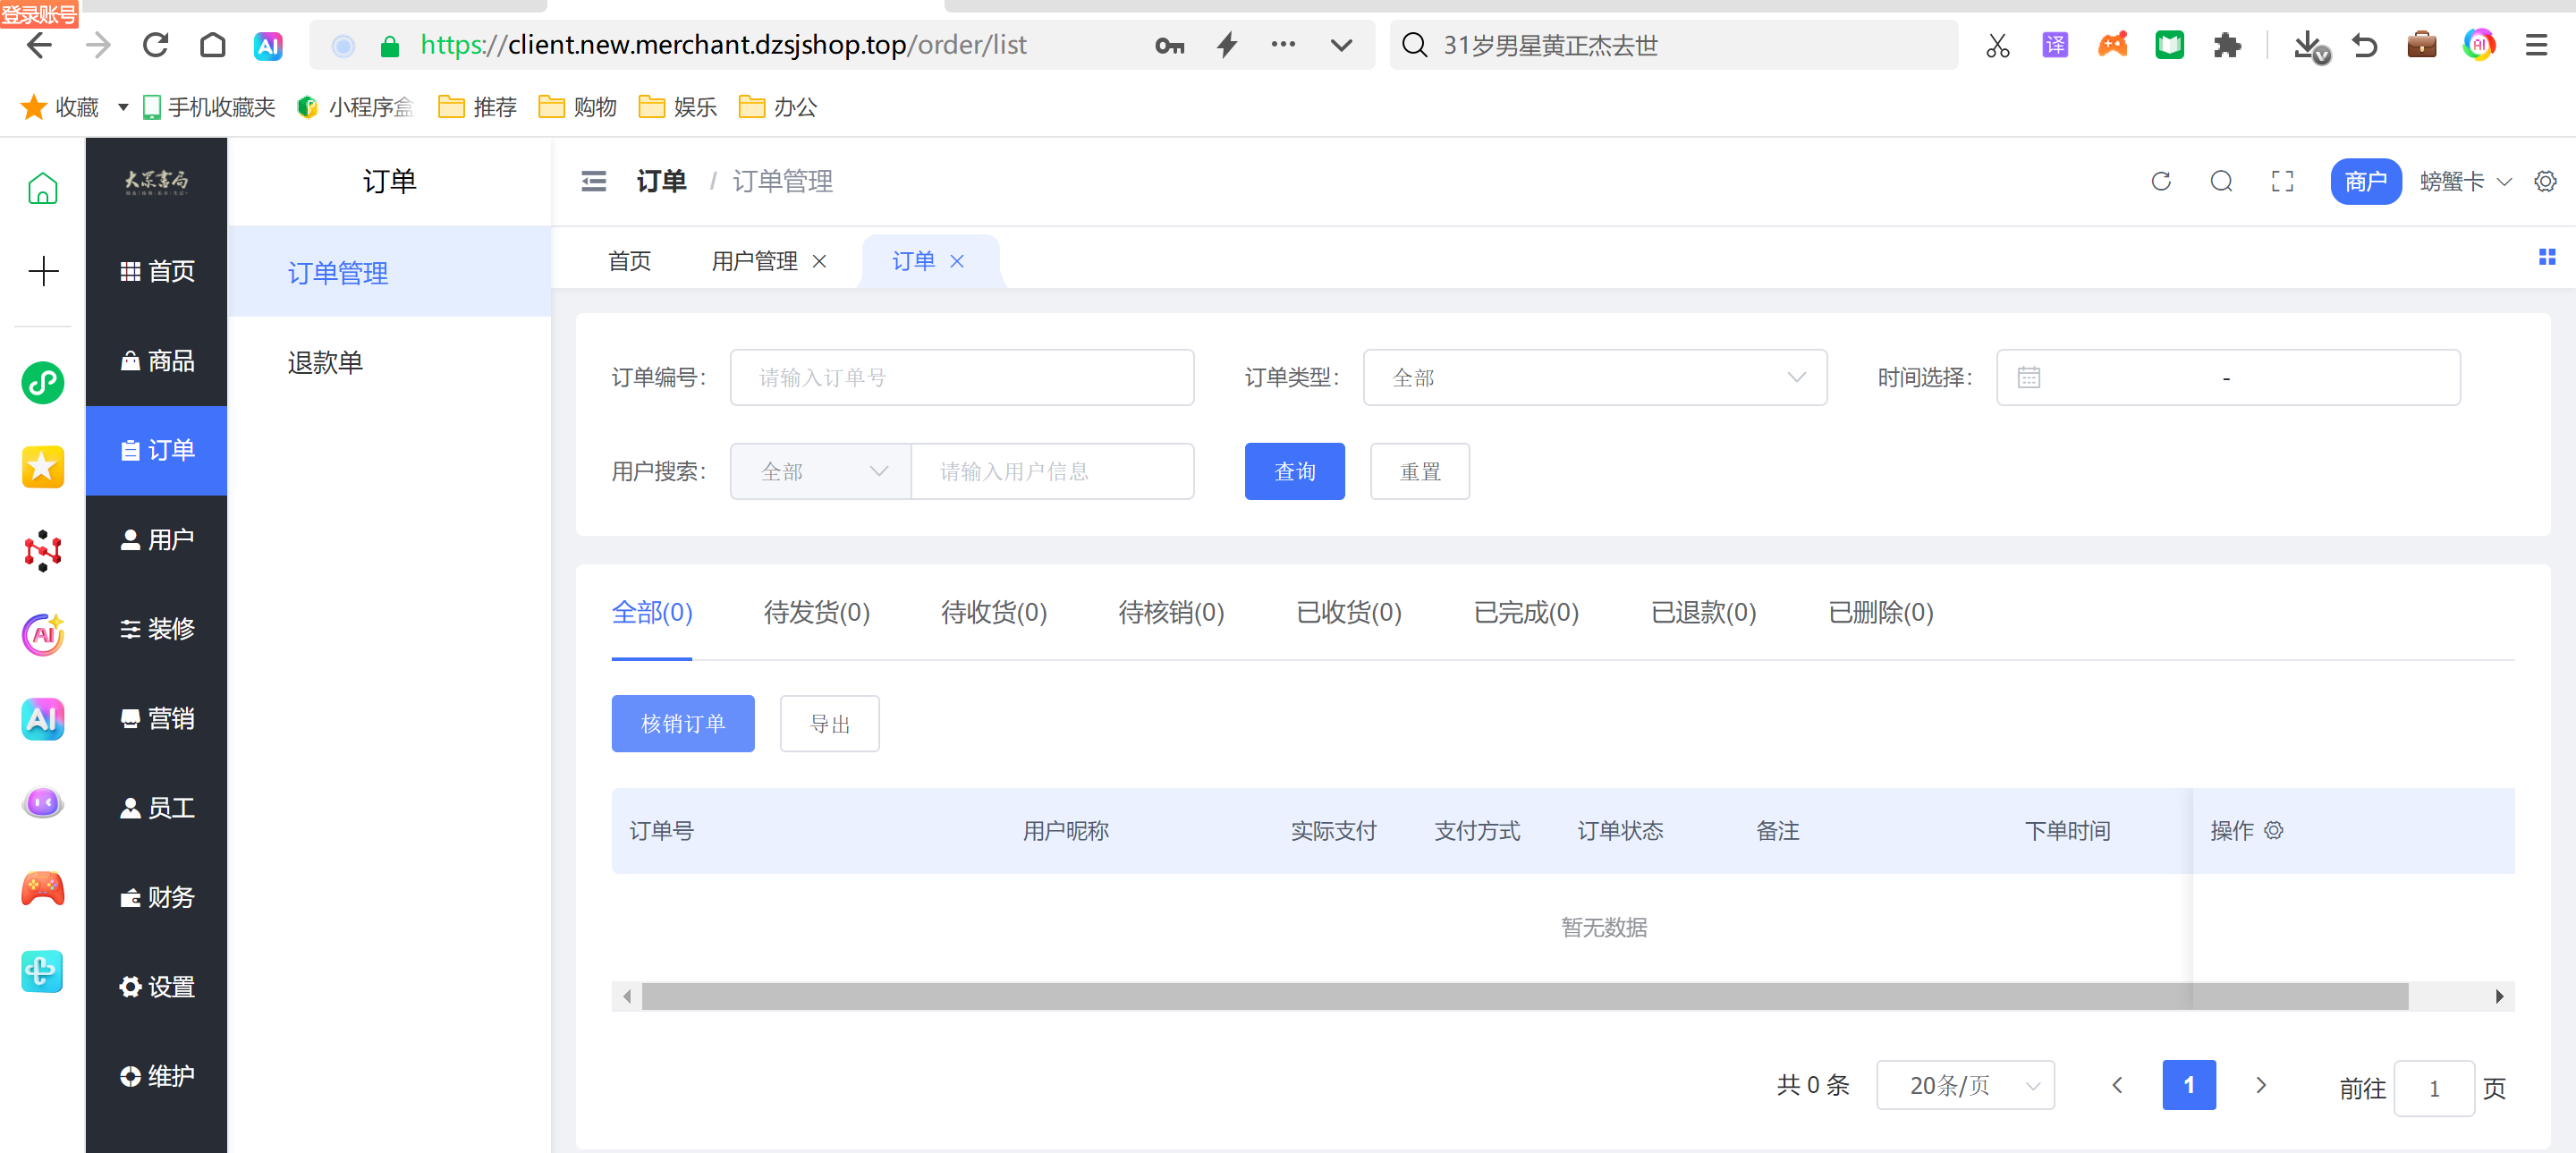This screenshot has height=1153, width=2576.
Task: Open the 员工 item in dark nav
Action: (157, 808)
